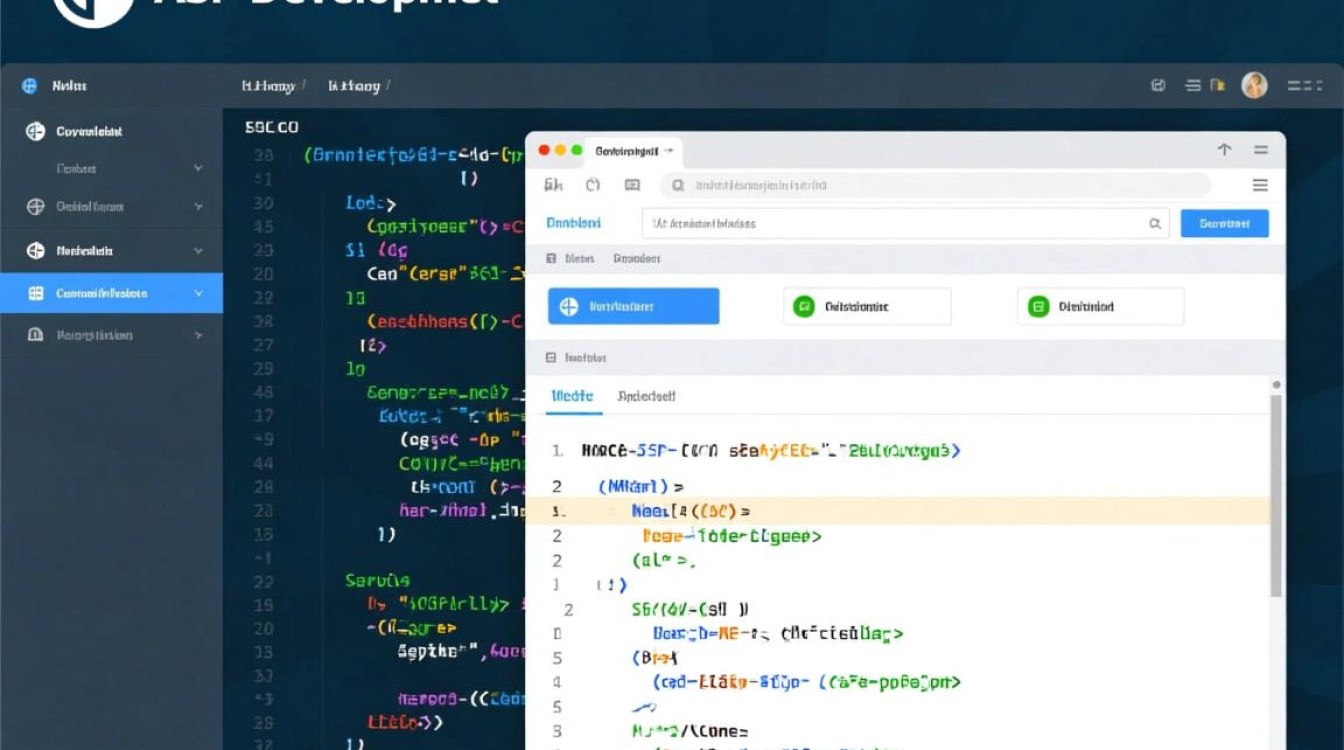Click the magnifier icon inside the search field

pos(1155,224)
